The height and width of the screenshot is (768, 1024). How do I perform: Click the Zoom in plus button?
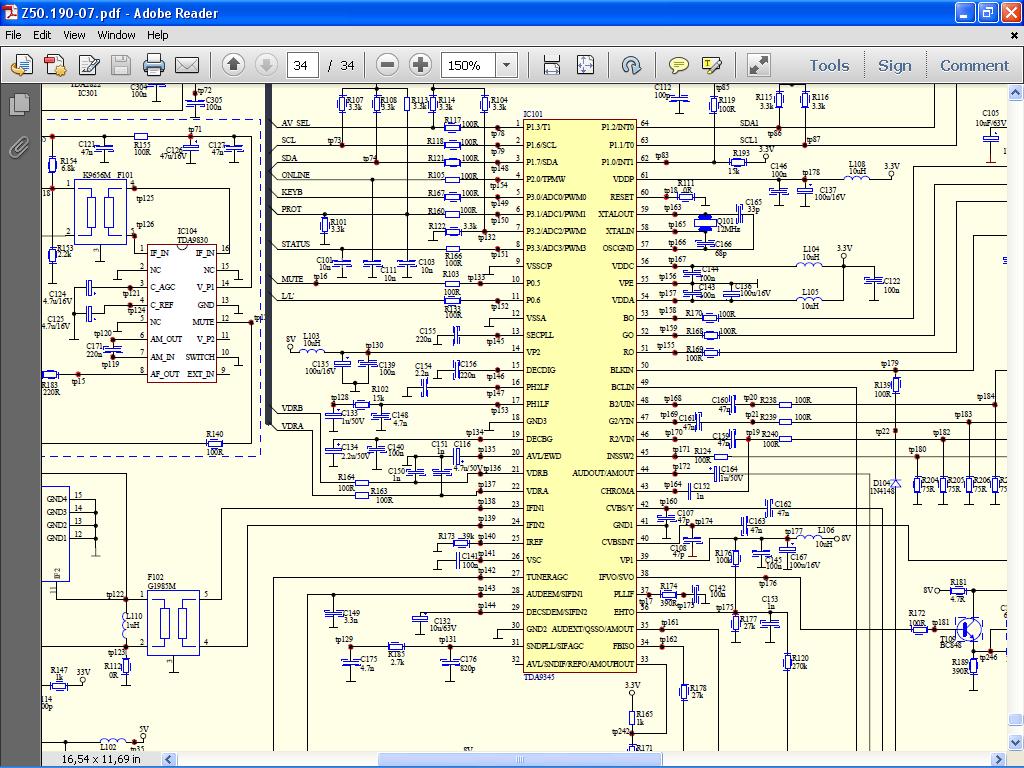click(x=421, y=66)
